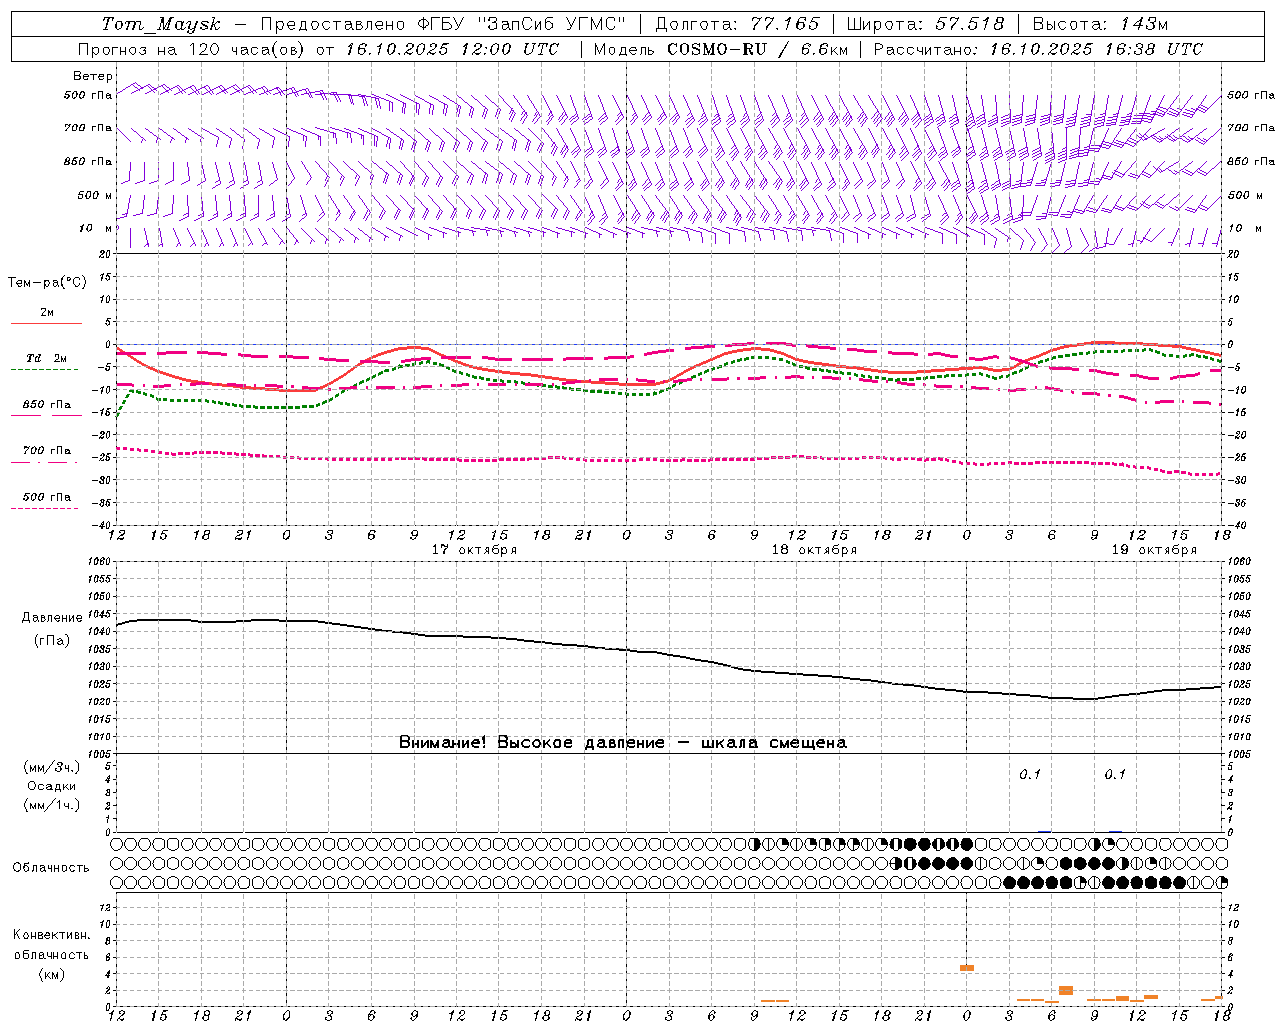Click the Давление pressure chart label
Image resolution: width=1280 pixels, height=1024 pixels.
click(52, 618)
